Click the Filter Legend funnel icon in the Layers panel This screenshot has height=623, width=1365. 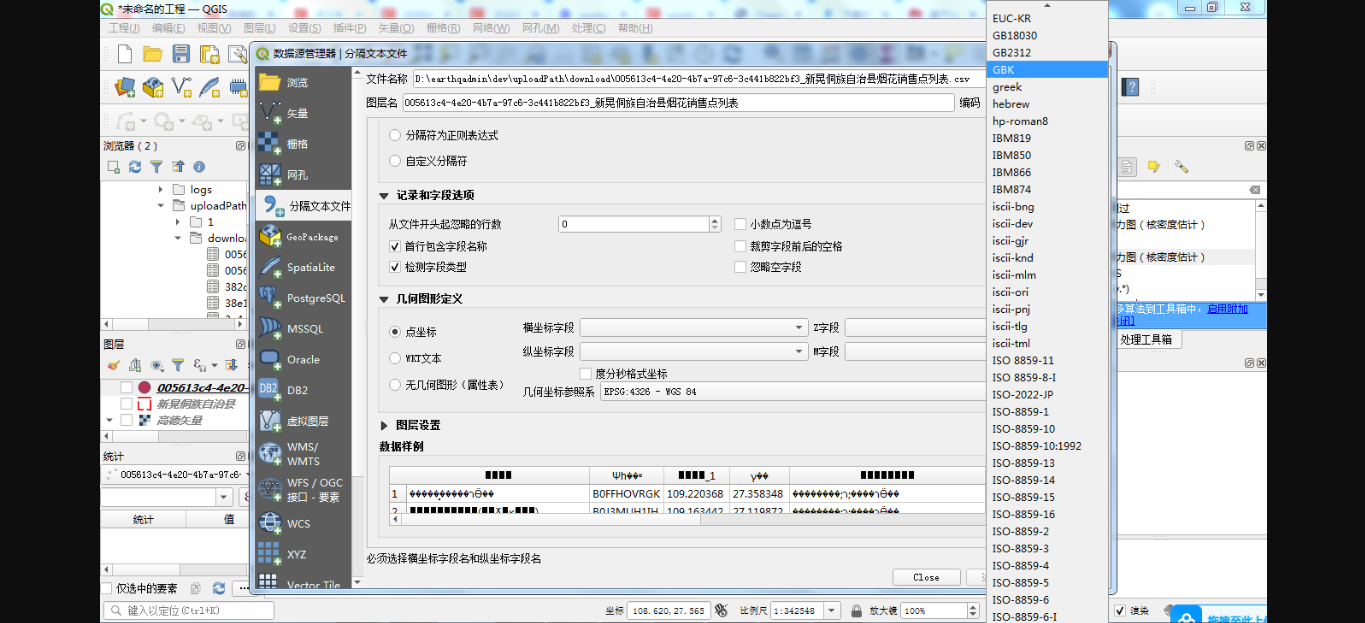pyautogui.click(x=178, y=366)
